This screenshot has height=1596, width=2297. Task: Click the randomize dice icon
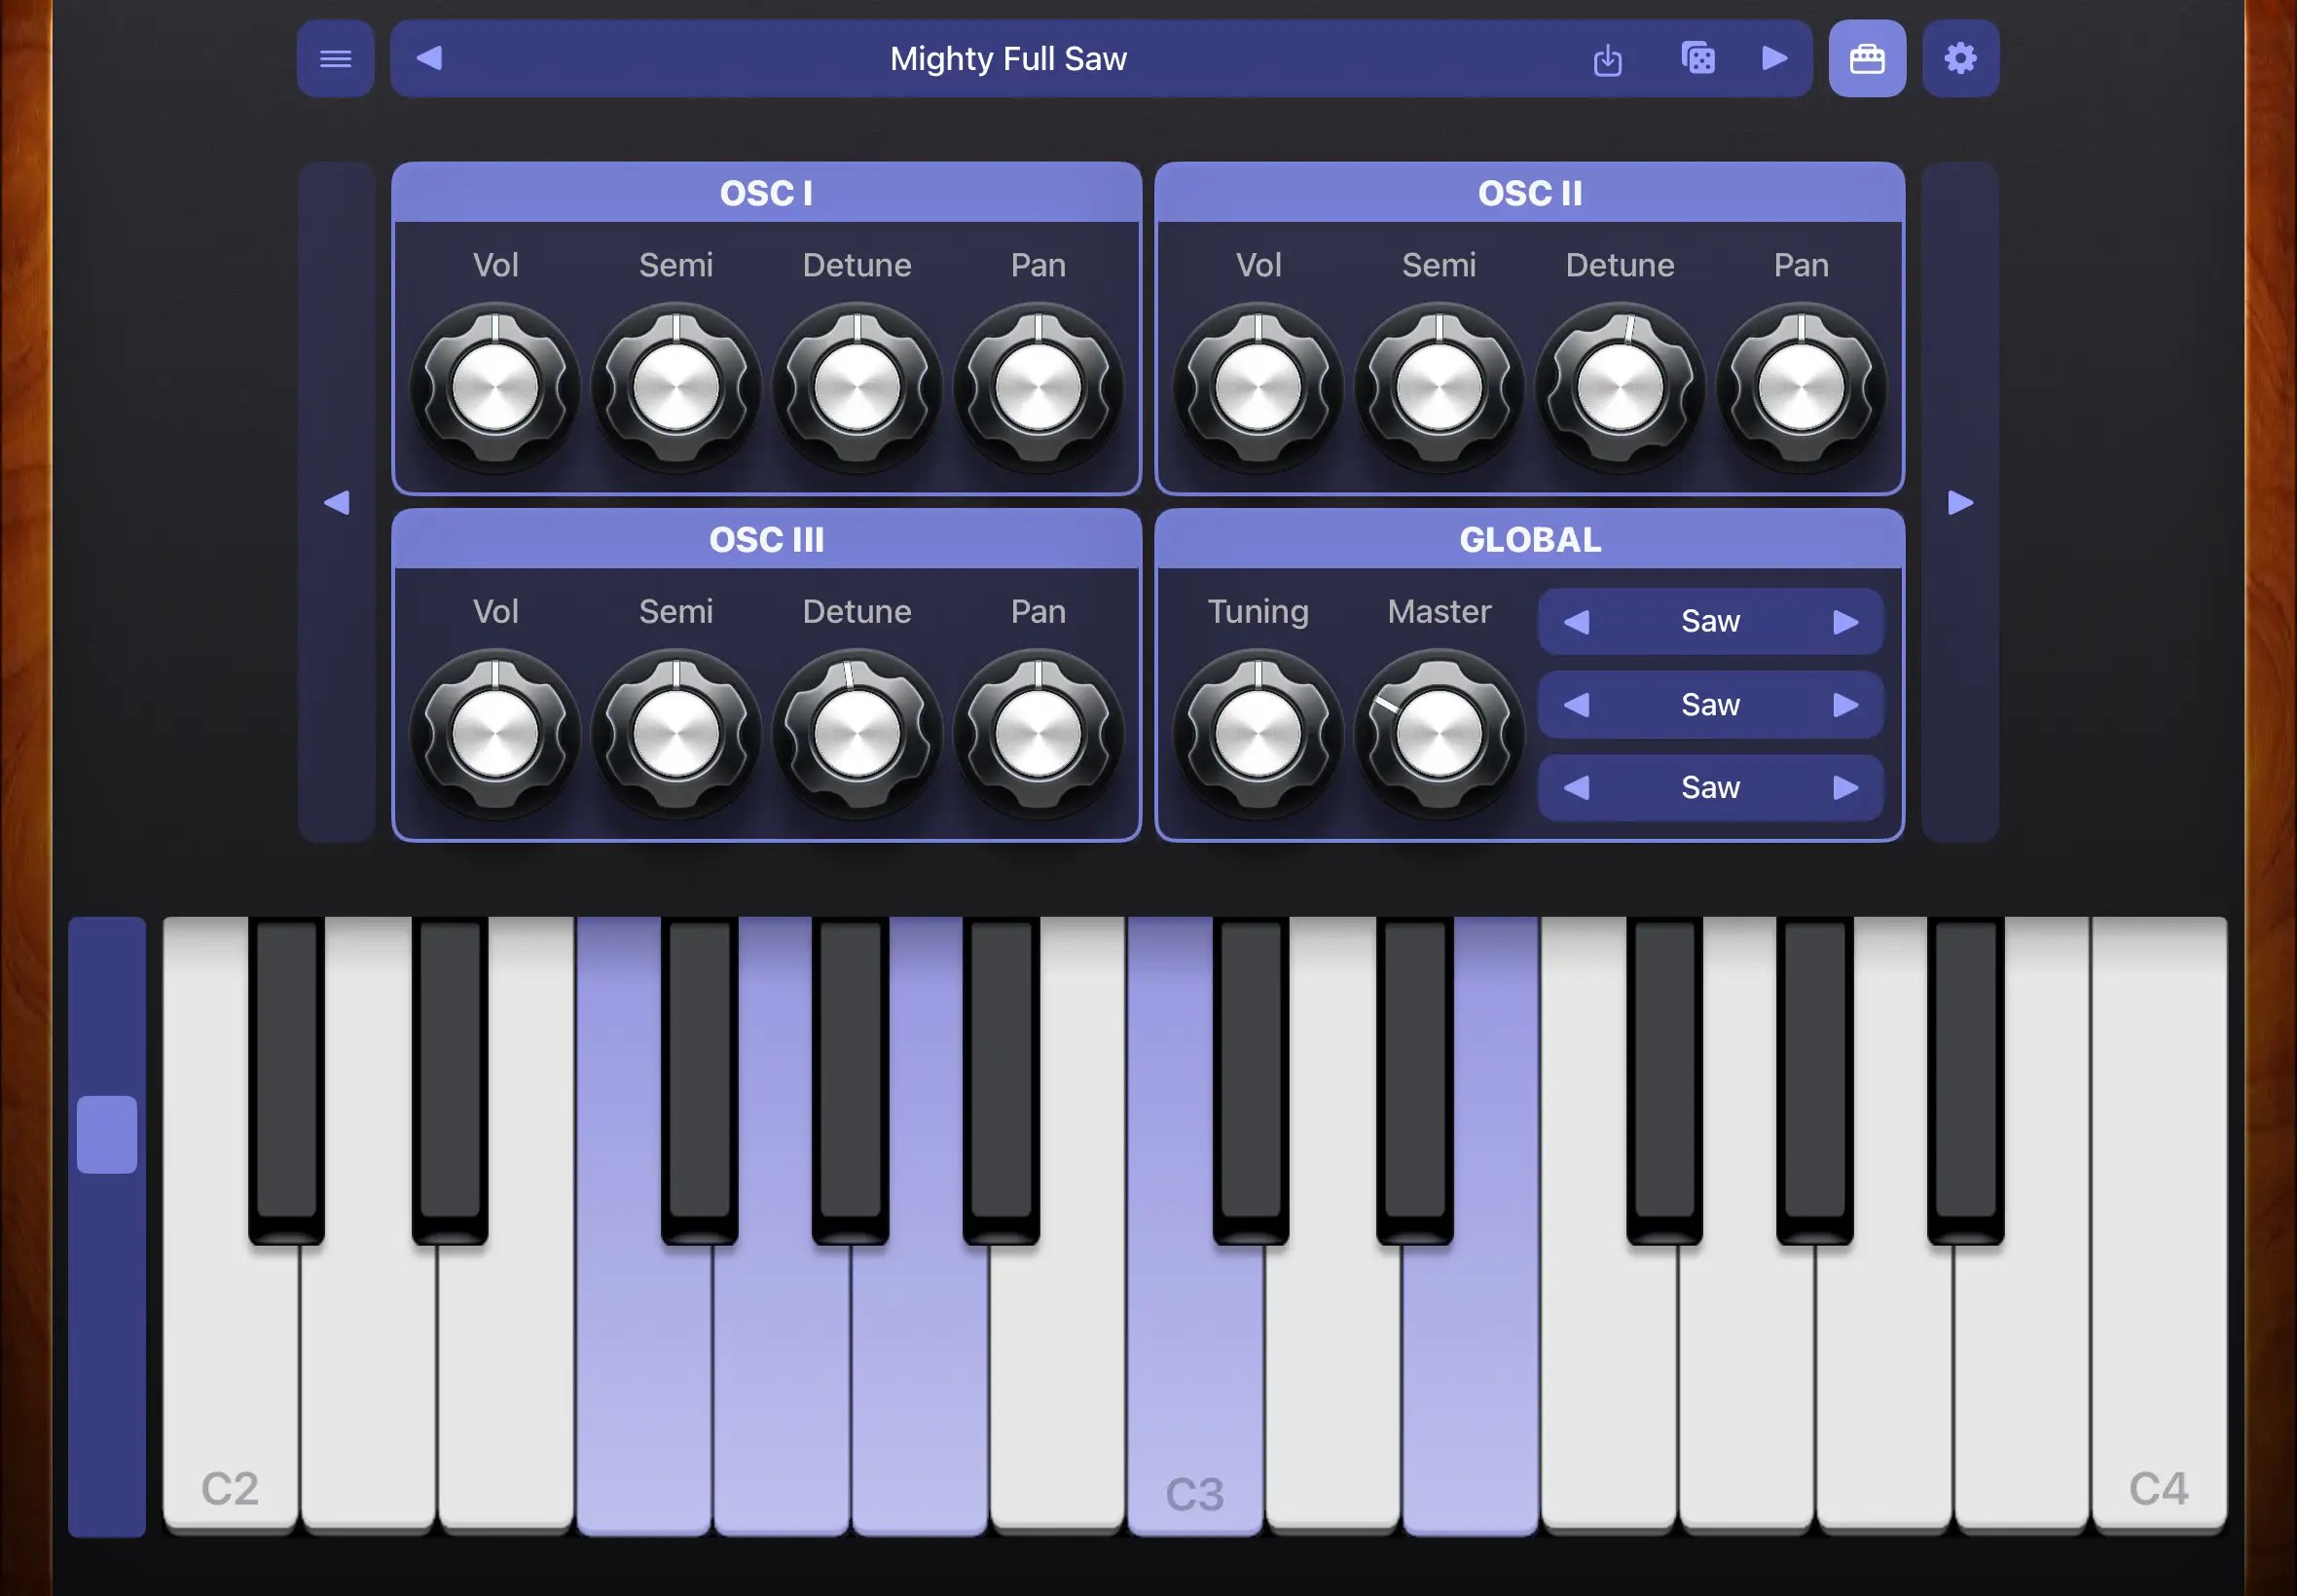click(x=1698, y=58)
